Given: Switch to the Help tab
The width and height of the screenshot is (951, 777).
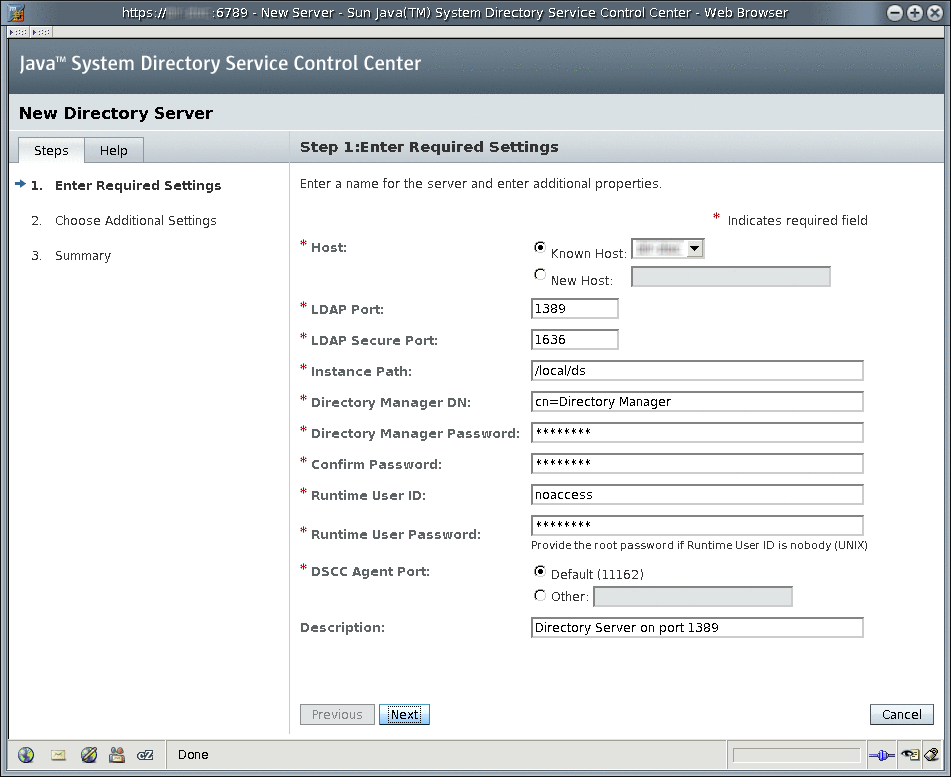Looking at the screenshot, I should coord(113,150).
